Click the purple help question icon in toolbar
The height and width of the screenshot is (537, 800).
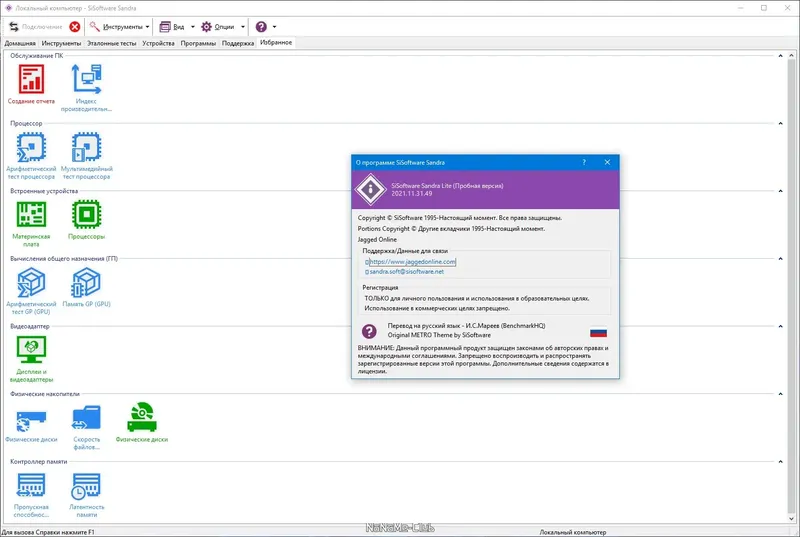tap(261, 27)
